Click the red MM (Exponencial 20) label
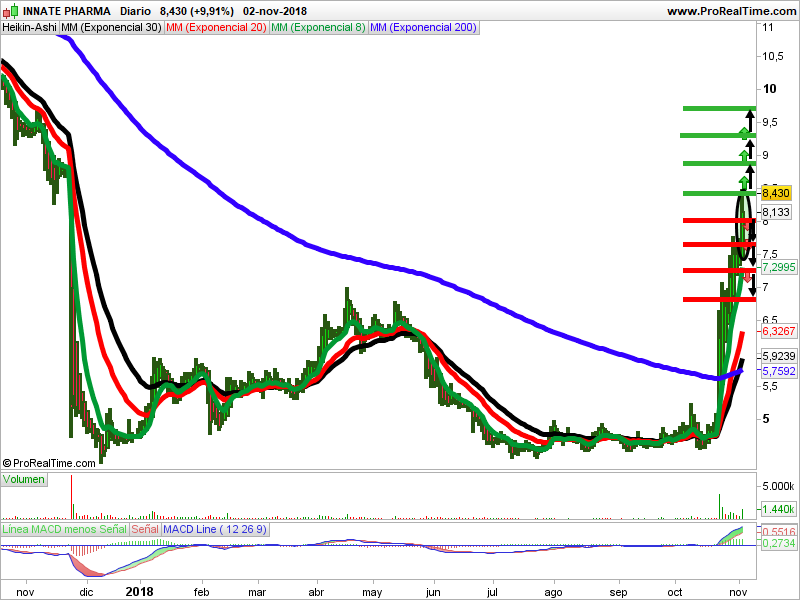 pos(216,28)
